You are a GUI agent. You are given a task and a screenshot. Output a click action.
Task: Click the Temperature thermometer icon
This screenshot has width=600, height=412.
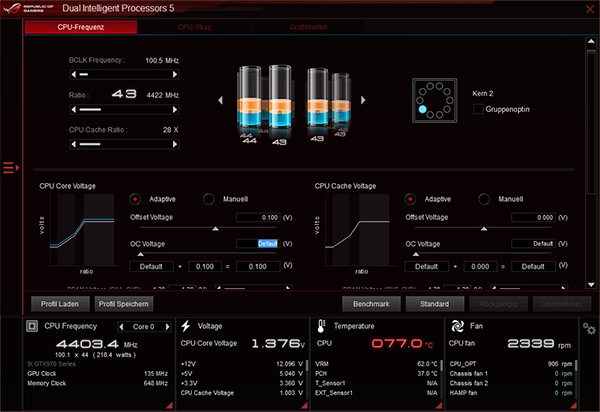coord(321,326)
